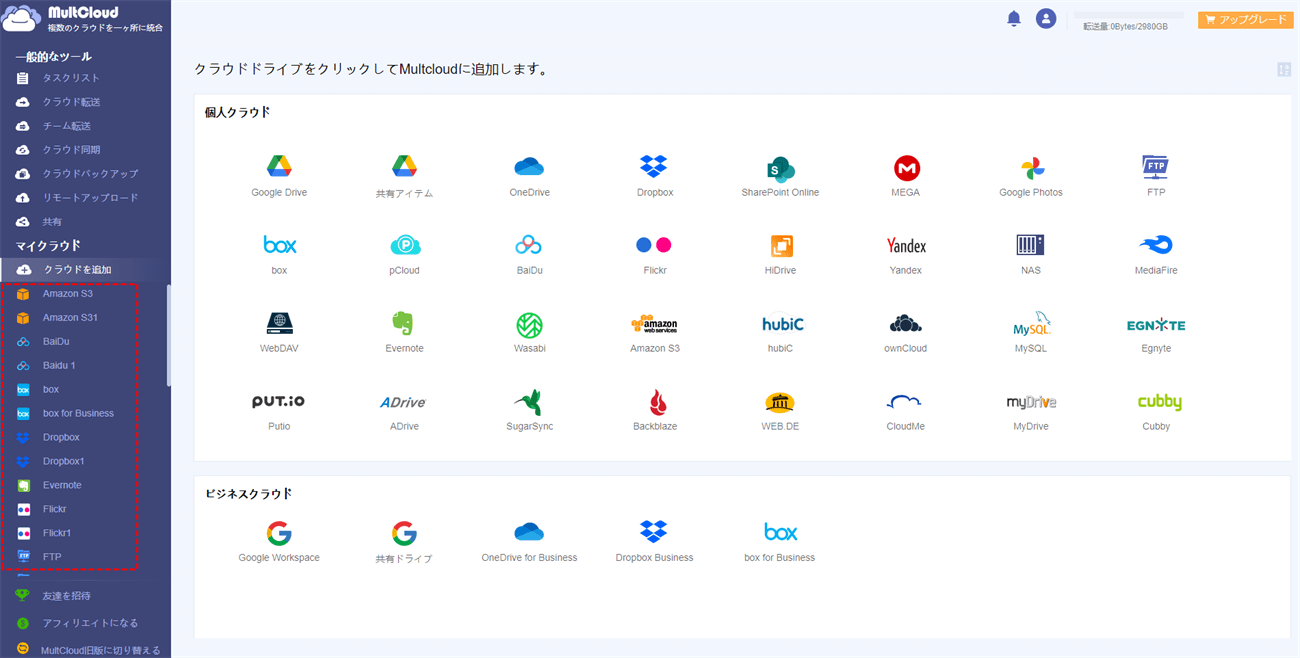This screenshot has width=1300, height=658.
Task: Open Amazon S31 in my clouds list
Action: (70, 318)
